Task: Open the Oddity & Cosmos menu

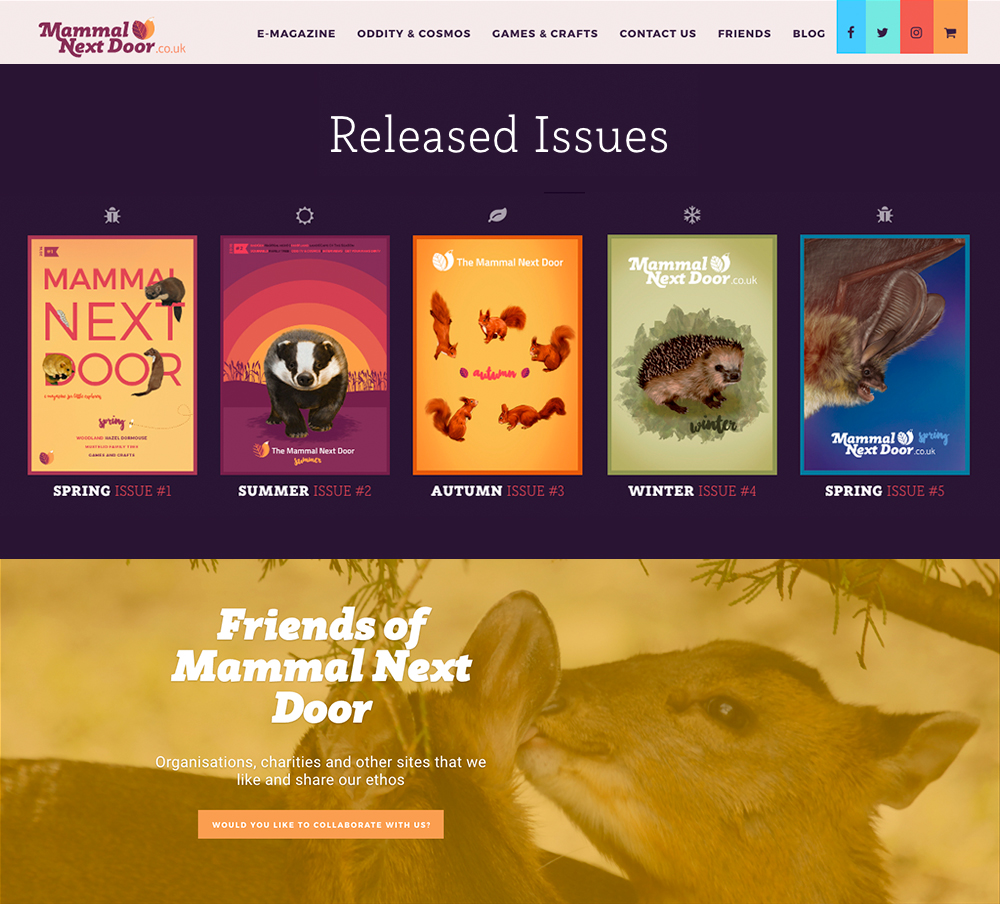Action: [413, 34]
